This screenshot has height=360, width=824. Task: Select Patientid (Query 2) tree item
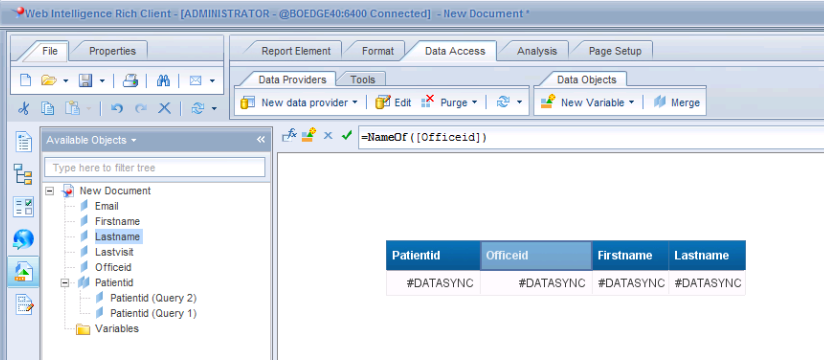tap(153, 298)
